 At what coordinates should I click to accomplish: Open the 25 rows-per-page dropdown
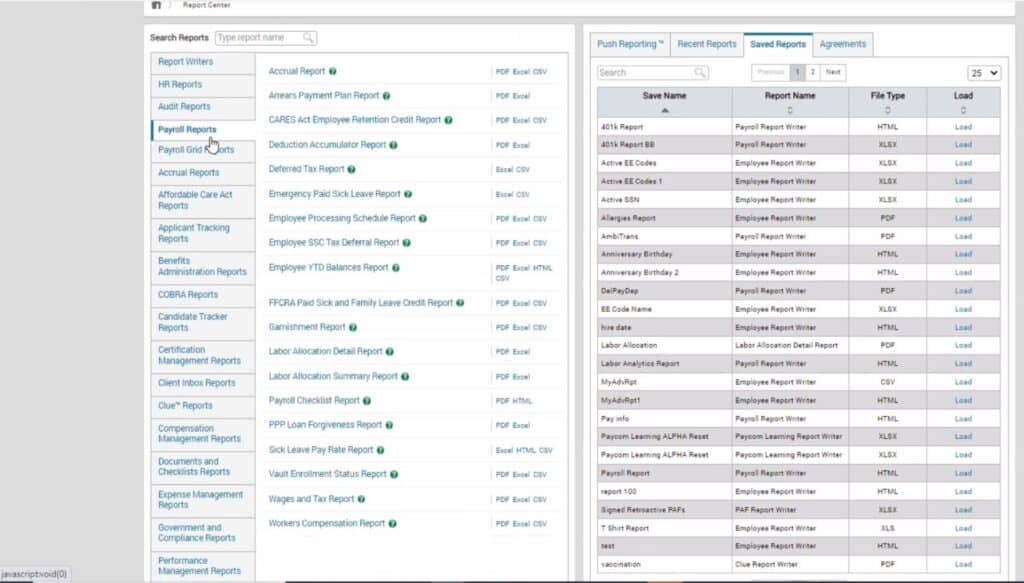[984, 73]
